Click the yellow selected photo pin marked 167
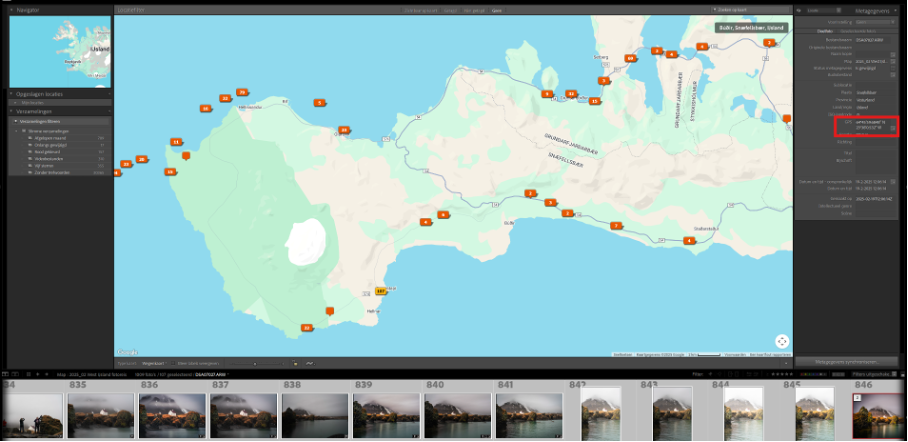908x442 pixels. [x=380, y=291]
